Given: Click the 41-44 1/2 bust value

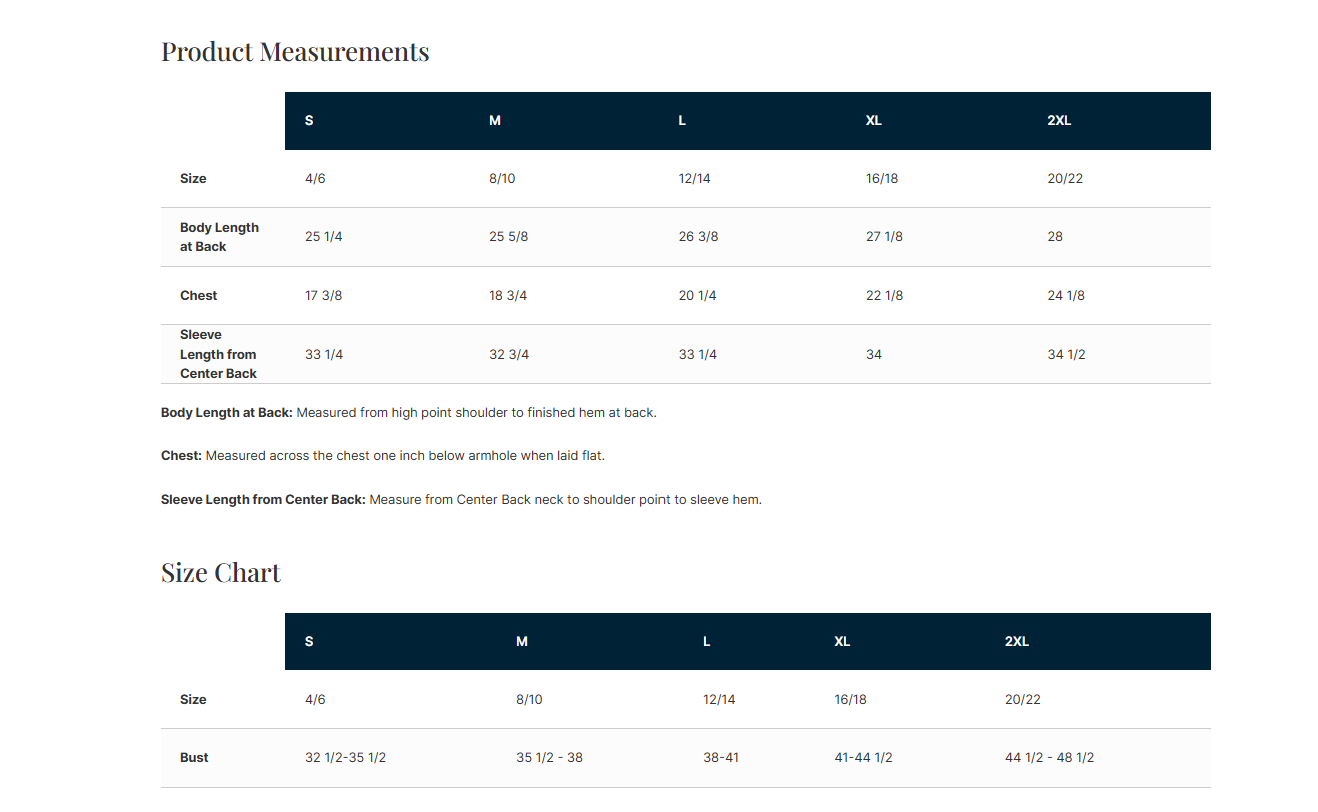Looking at the screenshot, I should point(863,758).
